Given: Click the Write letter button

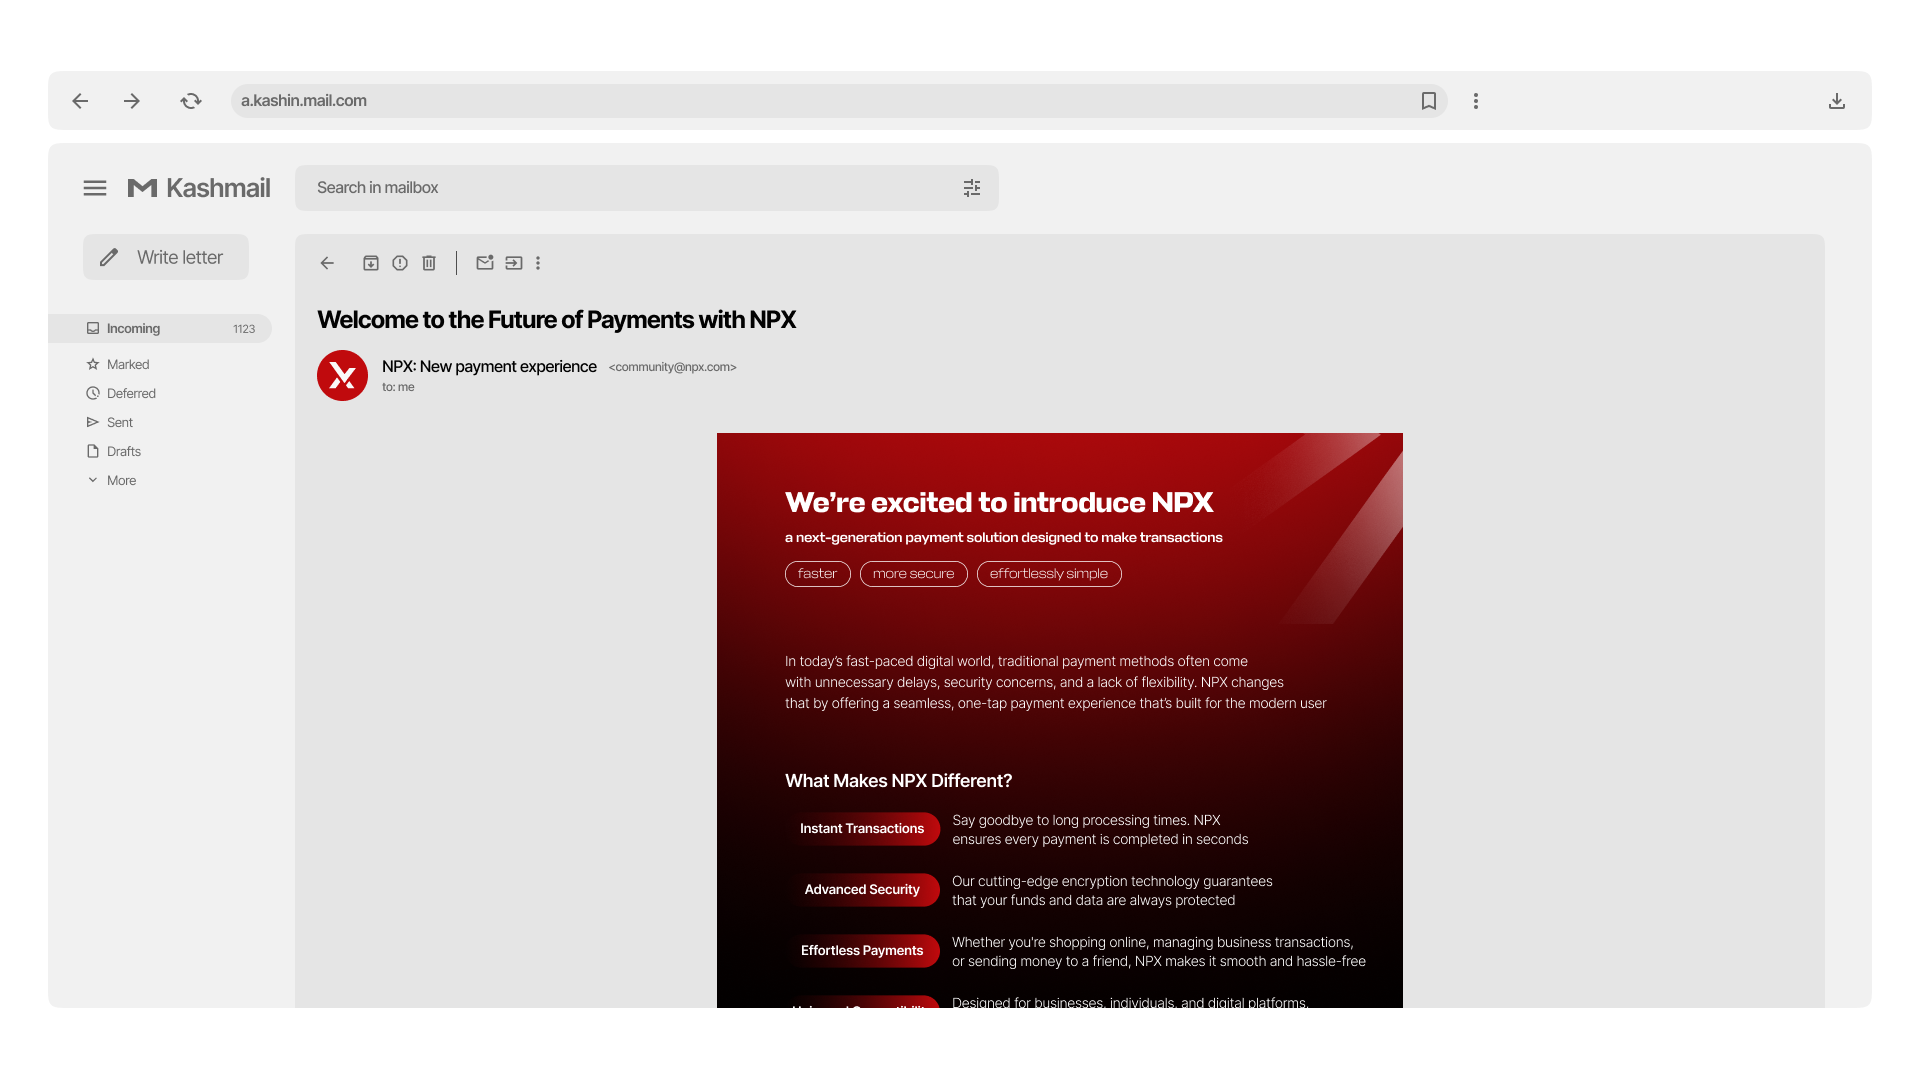Looking at the screenshot, I should [x=166, y=257].
